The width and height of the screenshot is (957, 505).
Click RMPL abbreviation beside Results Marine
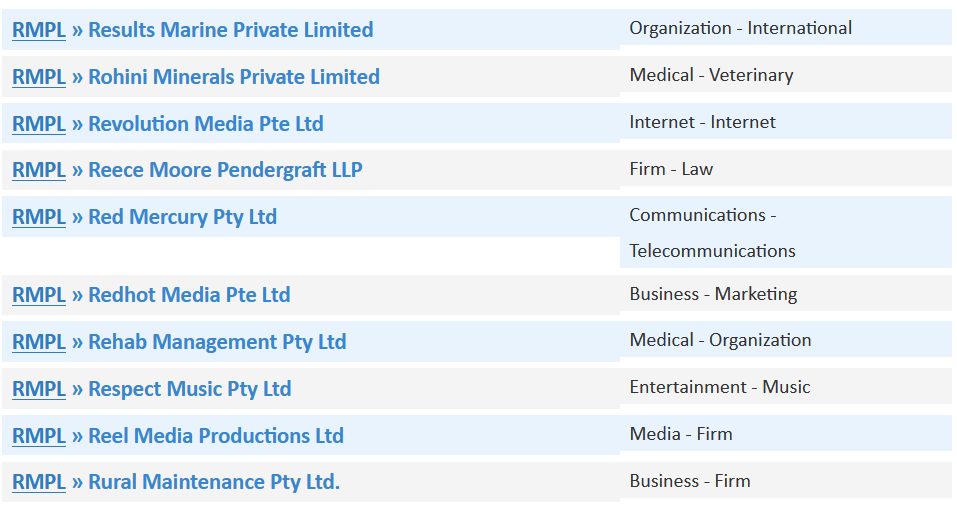tap(39, 30)
